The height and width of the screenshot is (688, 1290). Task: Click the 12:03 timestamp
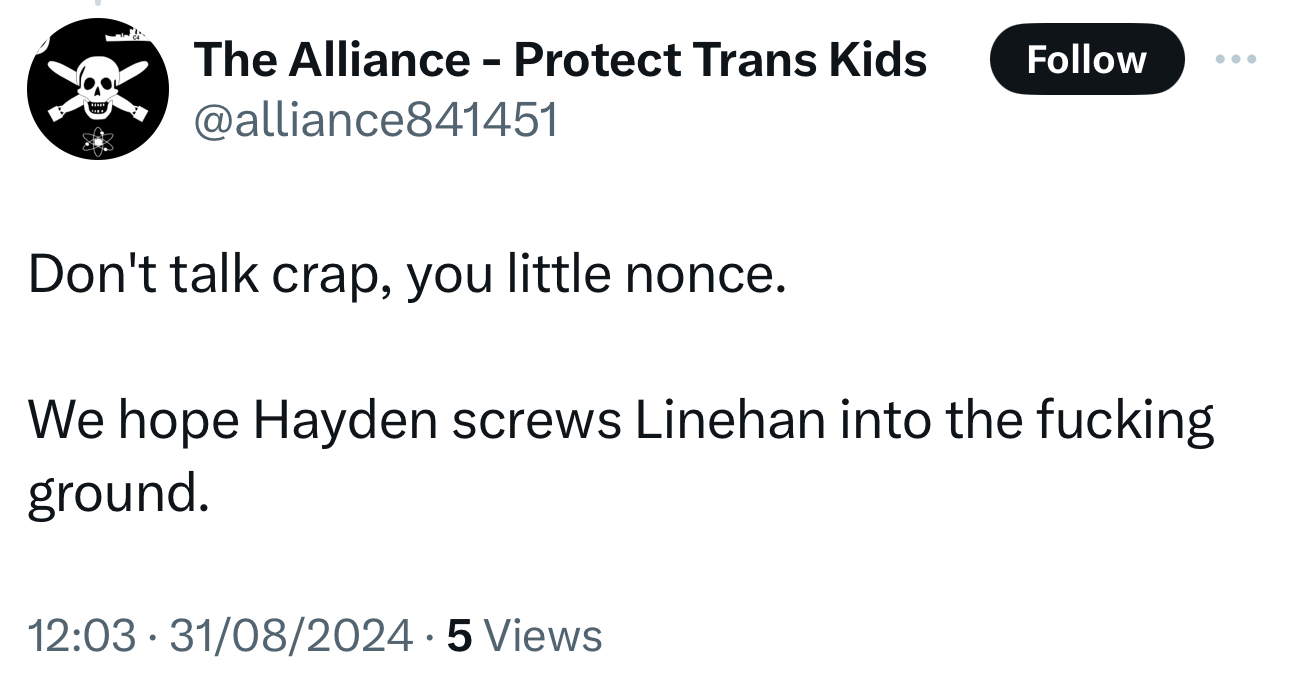pyautogui.click(x=81, y=636)
